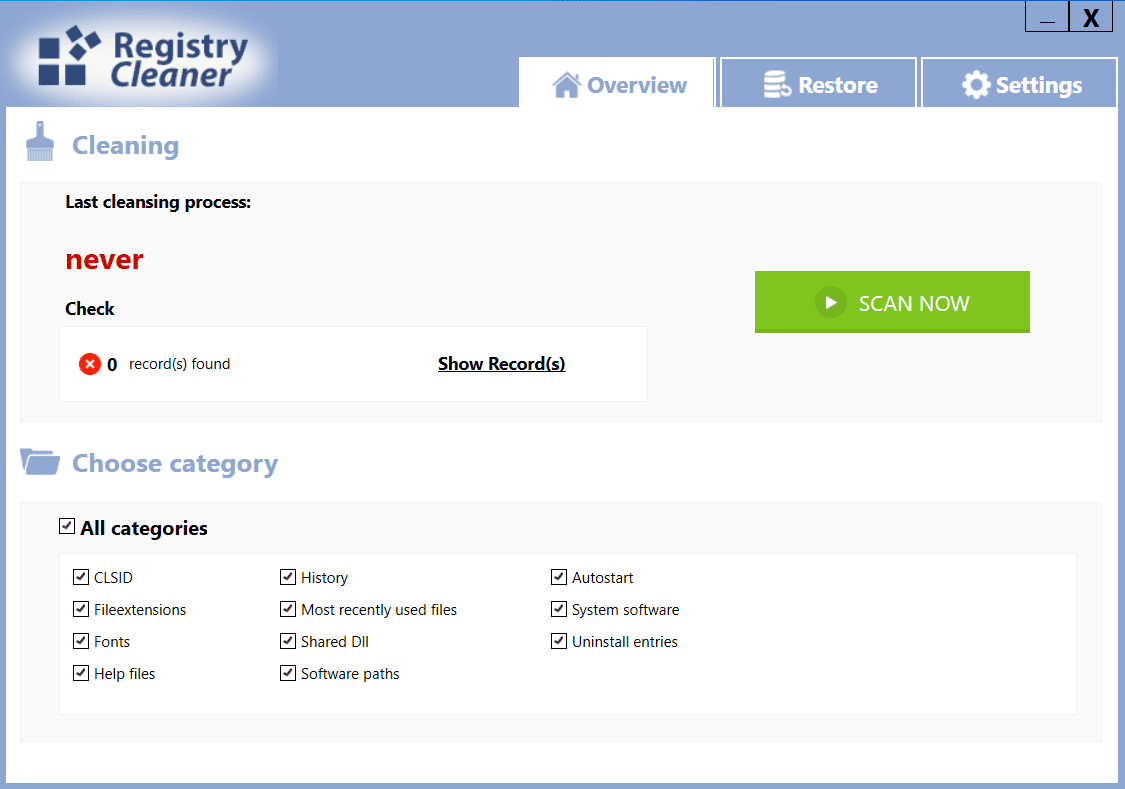
Task: Click the Choose category folder icon
Action: pos(39,461)
